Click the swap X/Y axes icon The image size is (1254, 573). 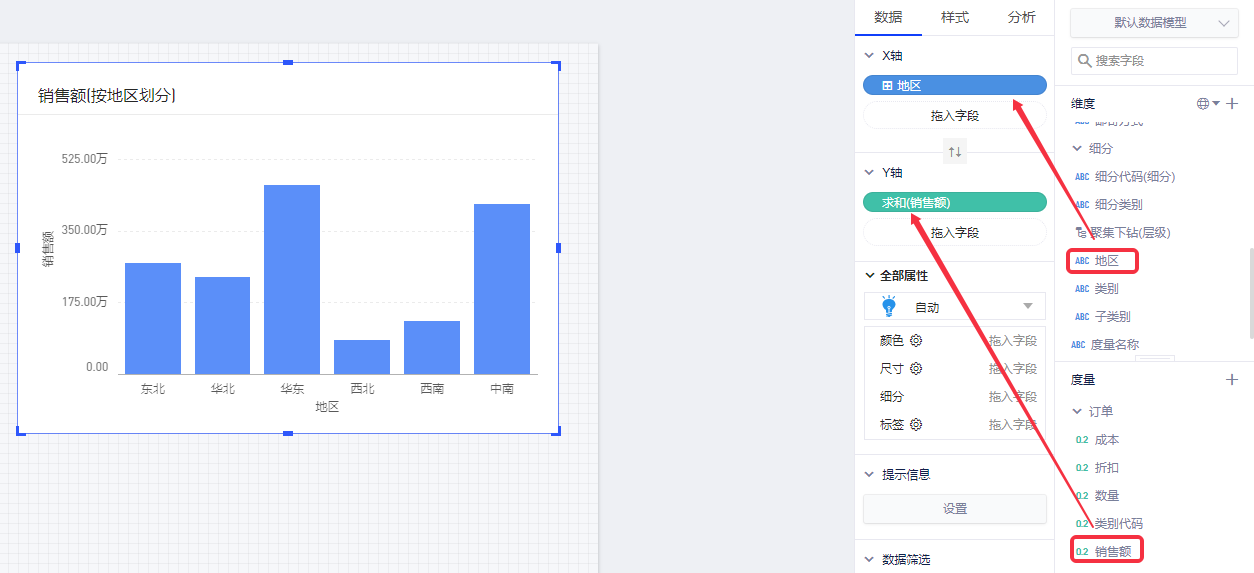click(955, 152)
